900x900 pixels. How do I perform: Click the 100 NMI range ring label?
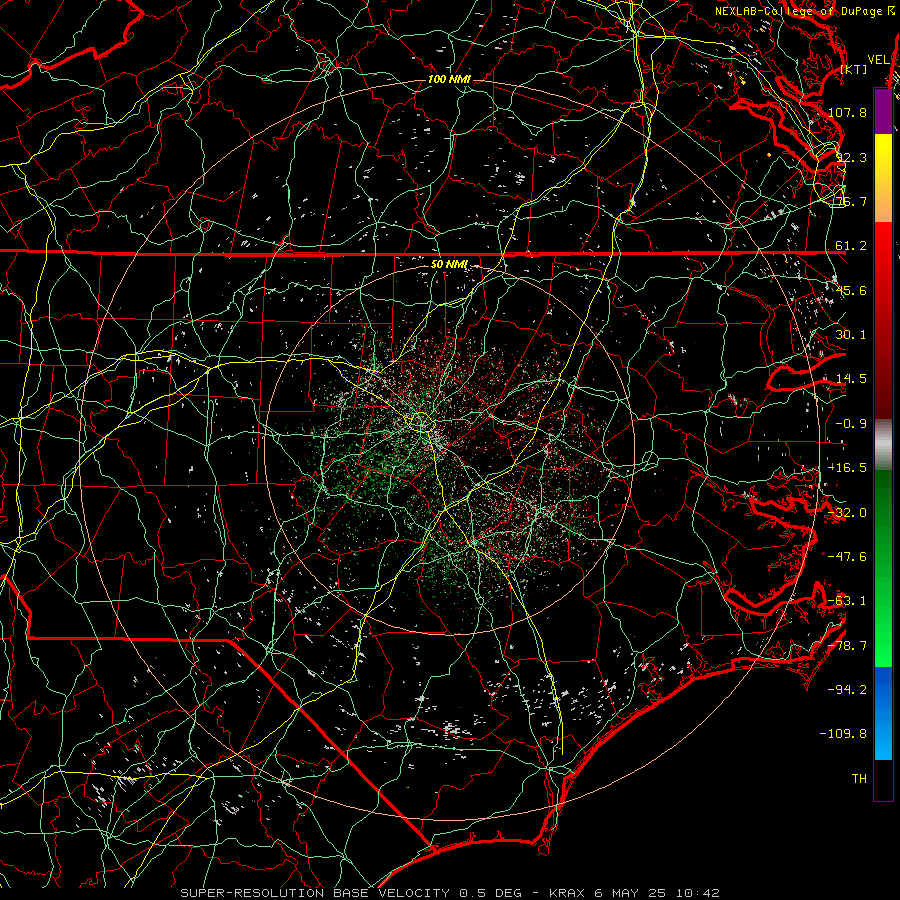pyautogui.click(x=449, y=79)
